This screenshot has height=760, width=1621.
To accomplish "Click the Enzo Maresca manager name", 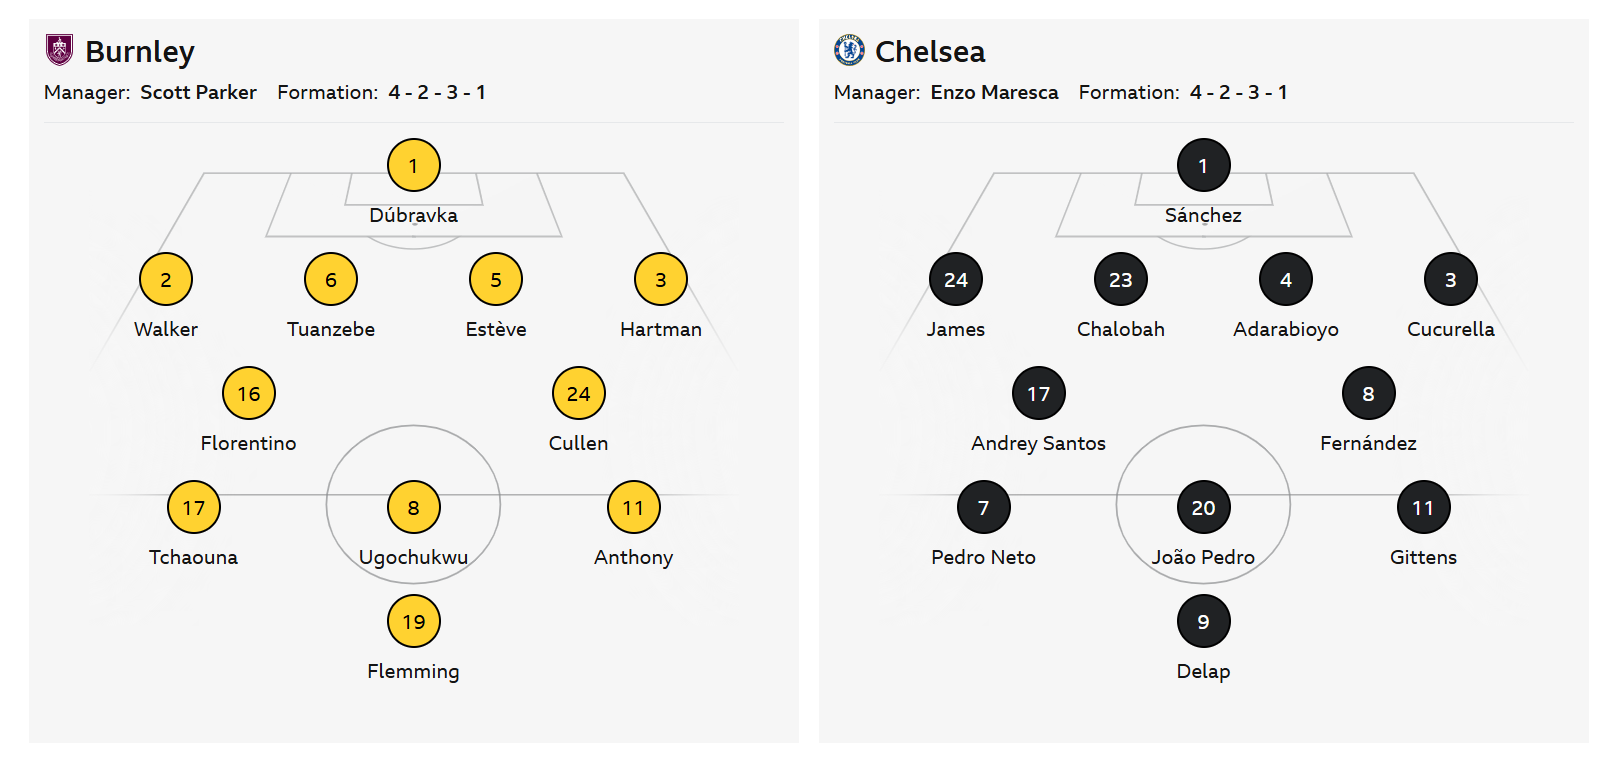I will click(994, 92).
